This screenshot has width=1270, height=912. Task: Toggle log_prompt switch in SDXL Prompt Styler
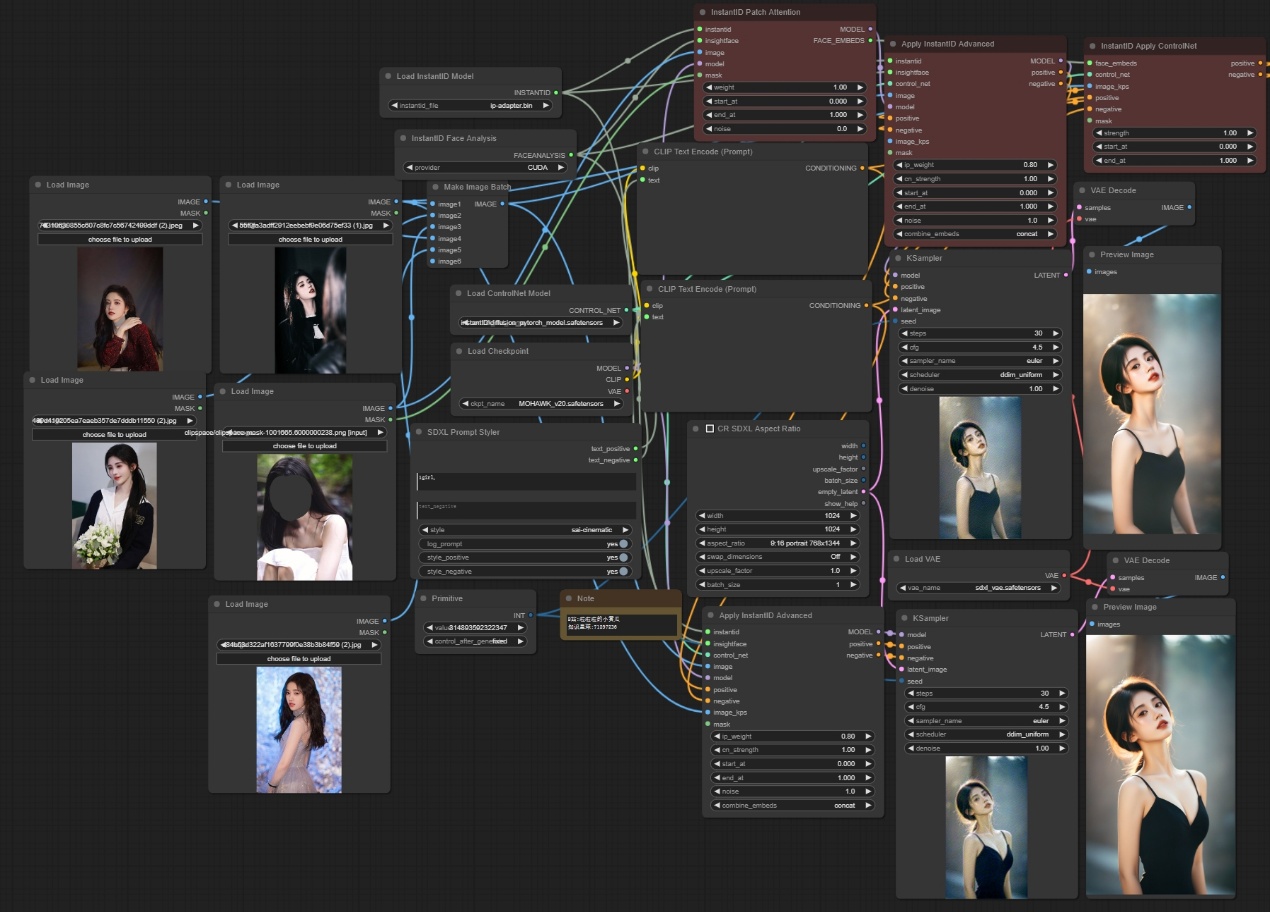(x=624, y=544)
